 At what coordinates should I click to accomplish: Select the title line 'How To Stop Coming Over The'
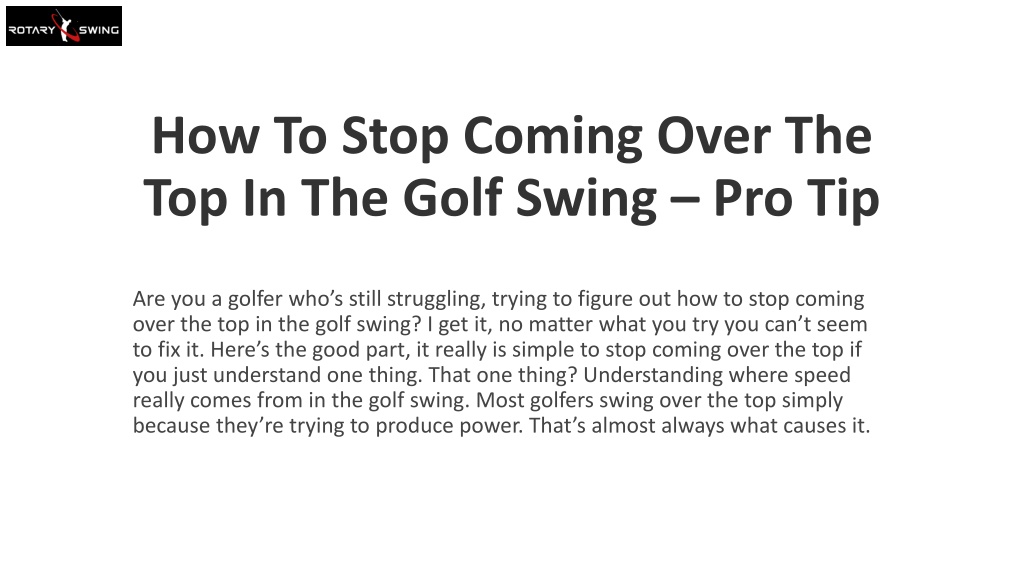(x=511, y=136)
